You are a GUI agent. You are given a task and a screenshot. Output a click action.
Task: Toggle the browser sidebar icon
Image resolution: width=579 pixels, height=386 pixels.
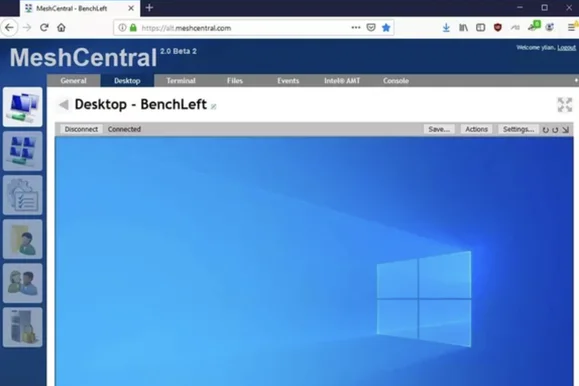480,28
